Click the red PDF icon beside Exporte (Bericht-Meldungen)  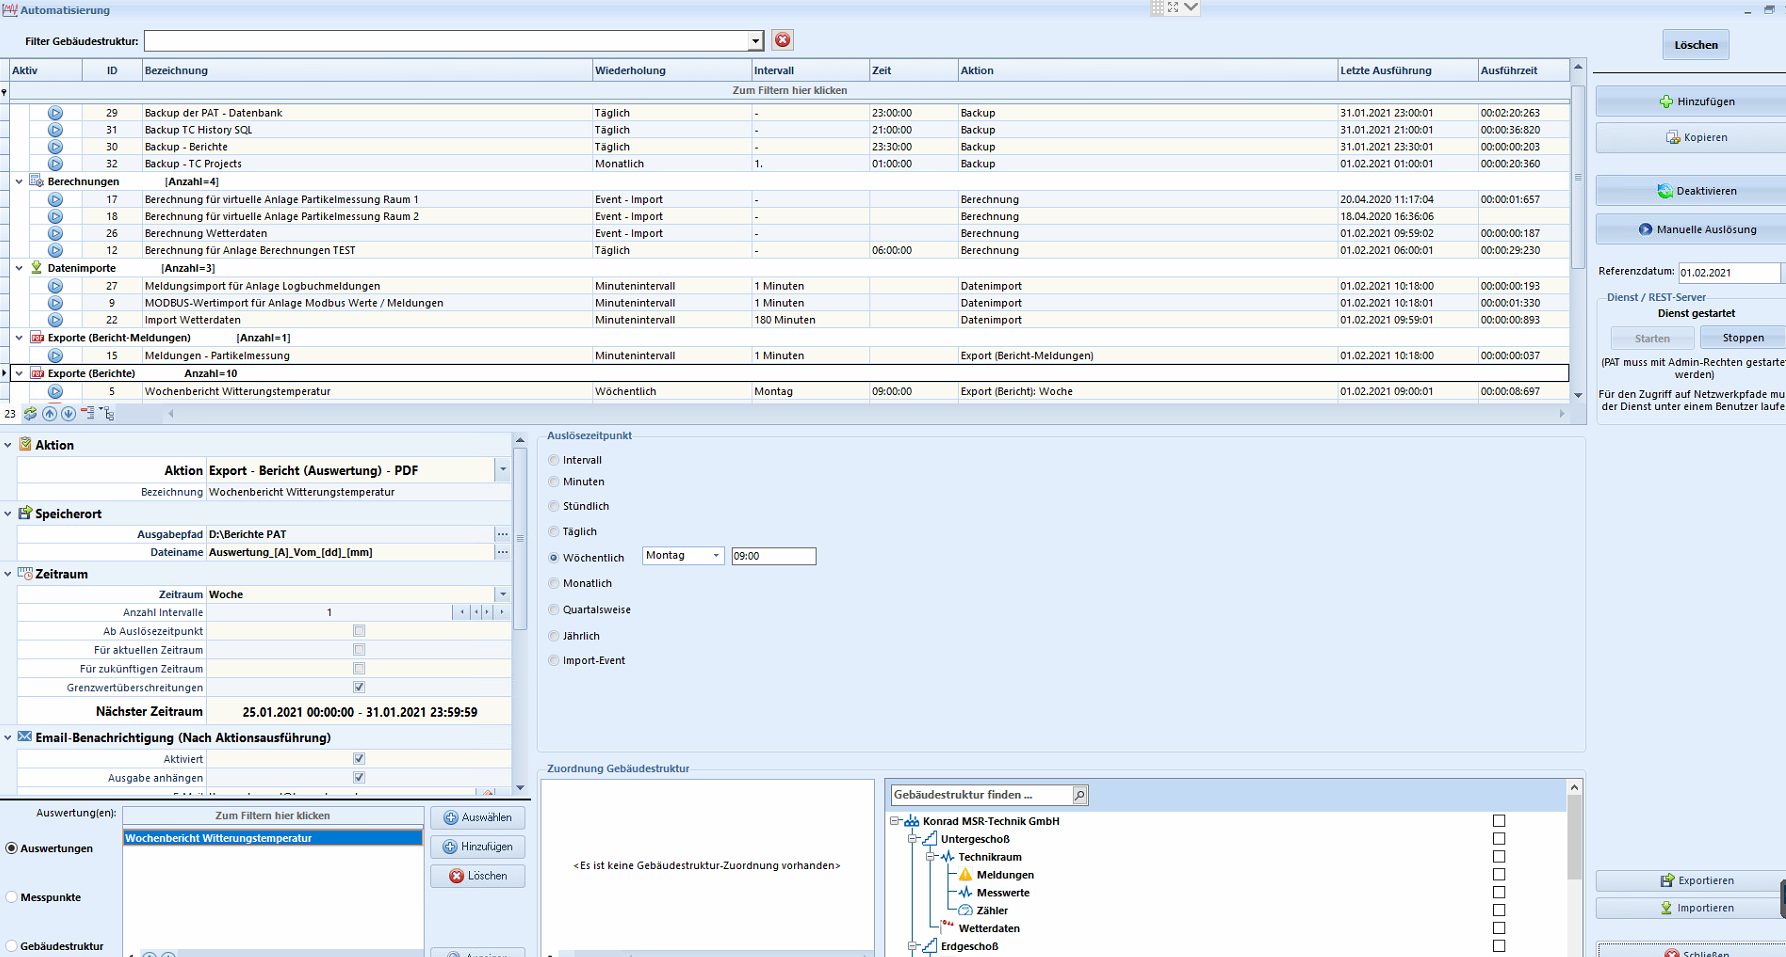[37, 338]
